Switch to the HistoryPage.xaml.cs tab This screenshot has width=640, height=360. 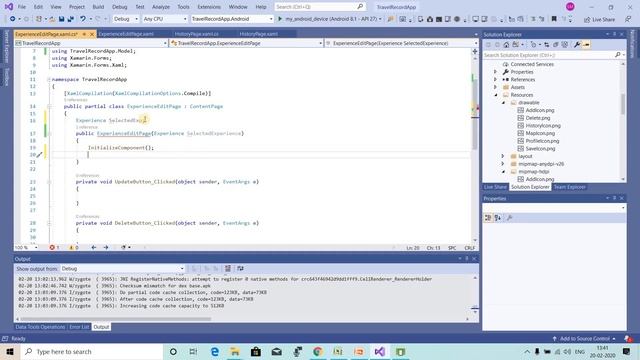197,34
